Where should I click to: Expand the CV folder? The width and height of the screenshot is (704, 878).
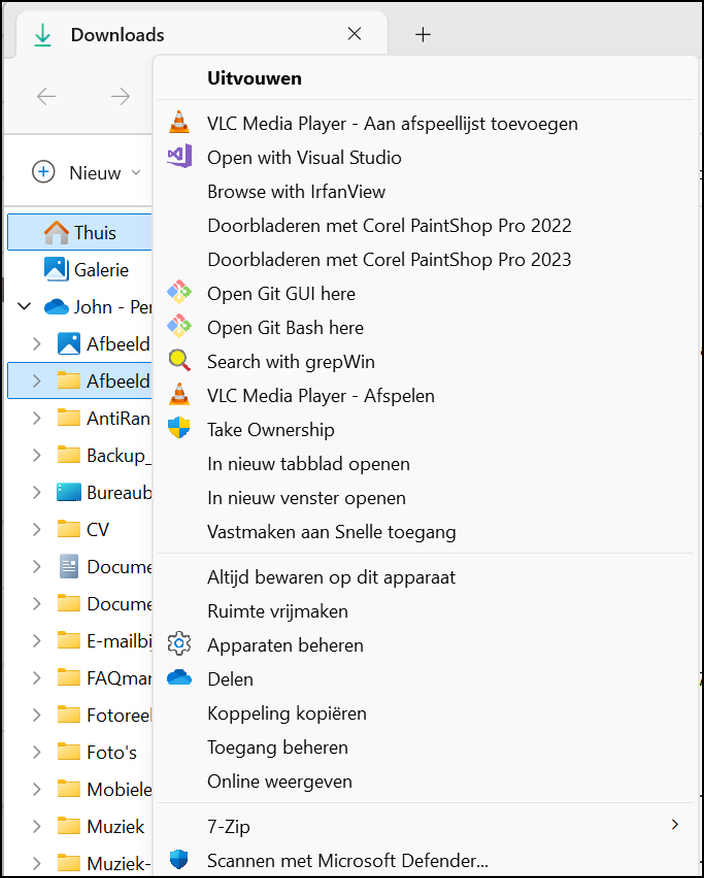(37, 529)
